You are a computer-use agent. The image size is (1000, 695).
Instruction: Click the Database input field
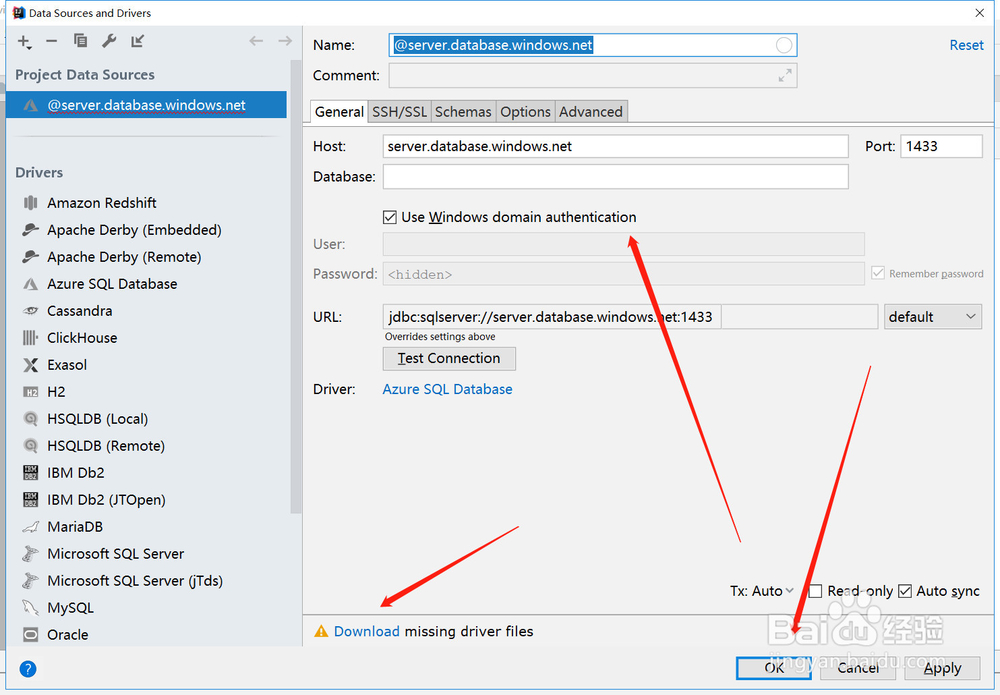coord(615,176)
